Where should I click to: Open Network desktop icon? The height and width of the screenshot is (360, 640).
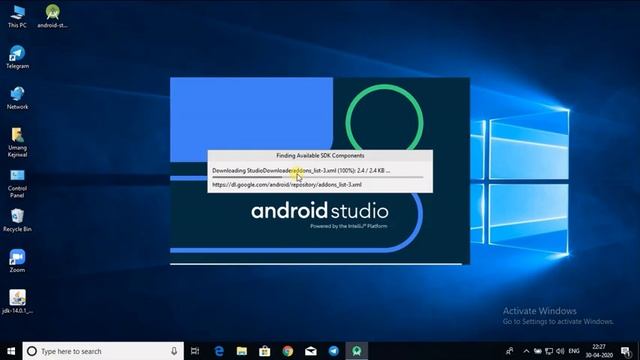(x=17, y=98)
